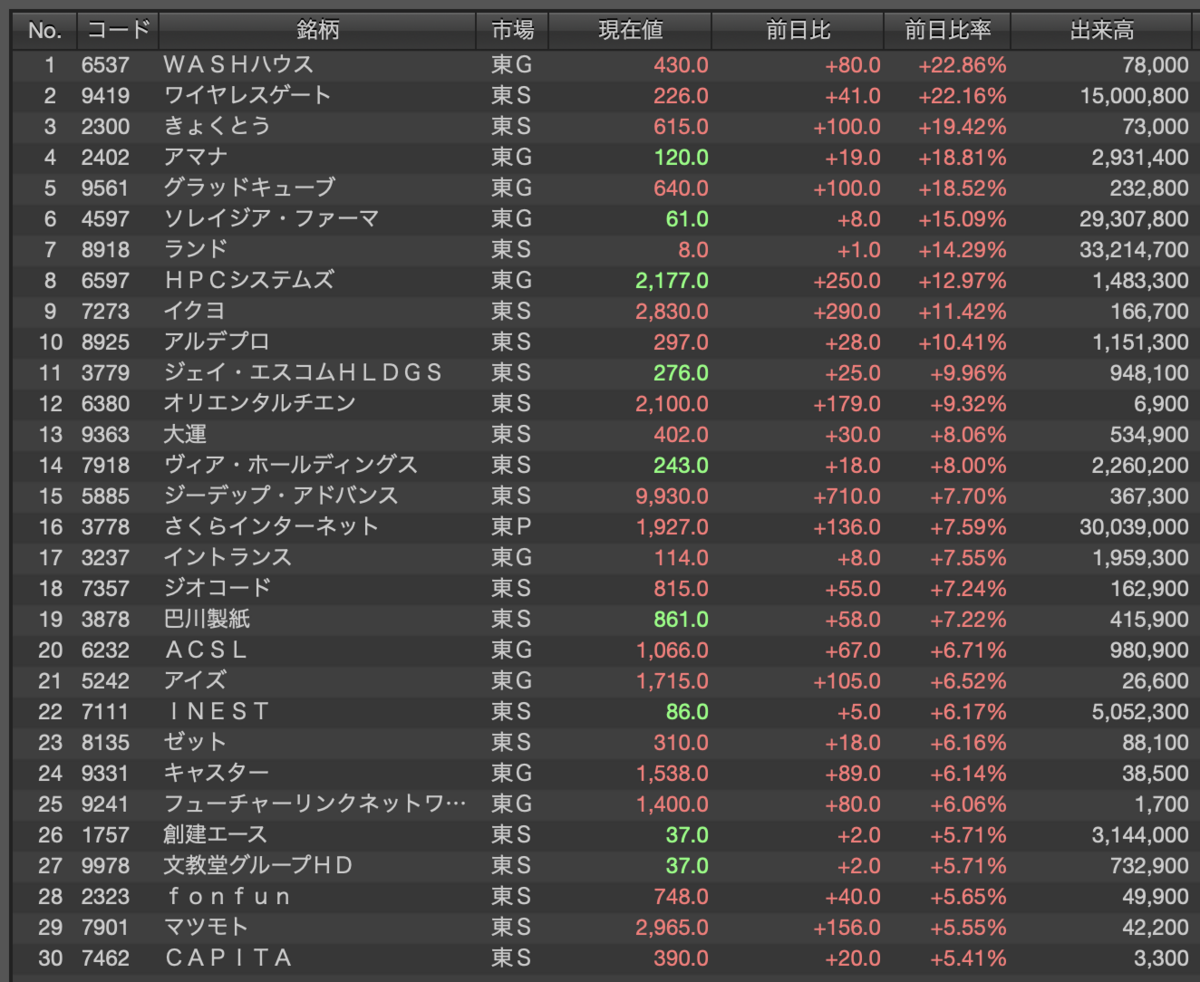The height and width of the screenshot is (982, 1200).
Task: Select the ワイヤレスゲート stock name
Action: tap(247, 96)
